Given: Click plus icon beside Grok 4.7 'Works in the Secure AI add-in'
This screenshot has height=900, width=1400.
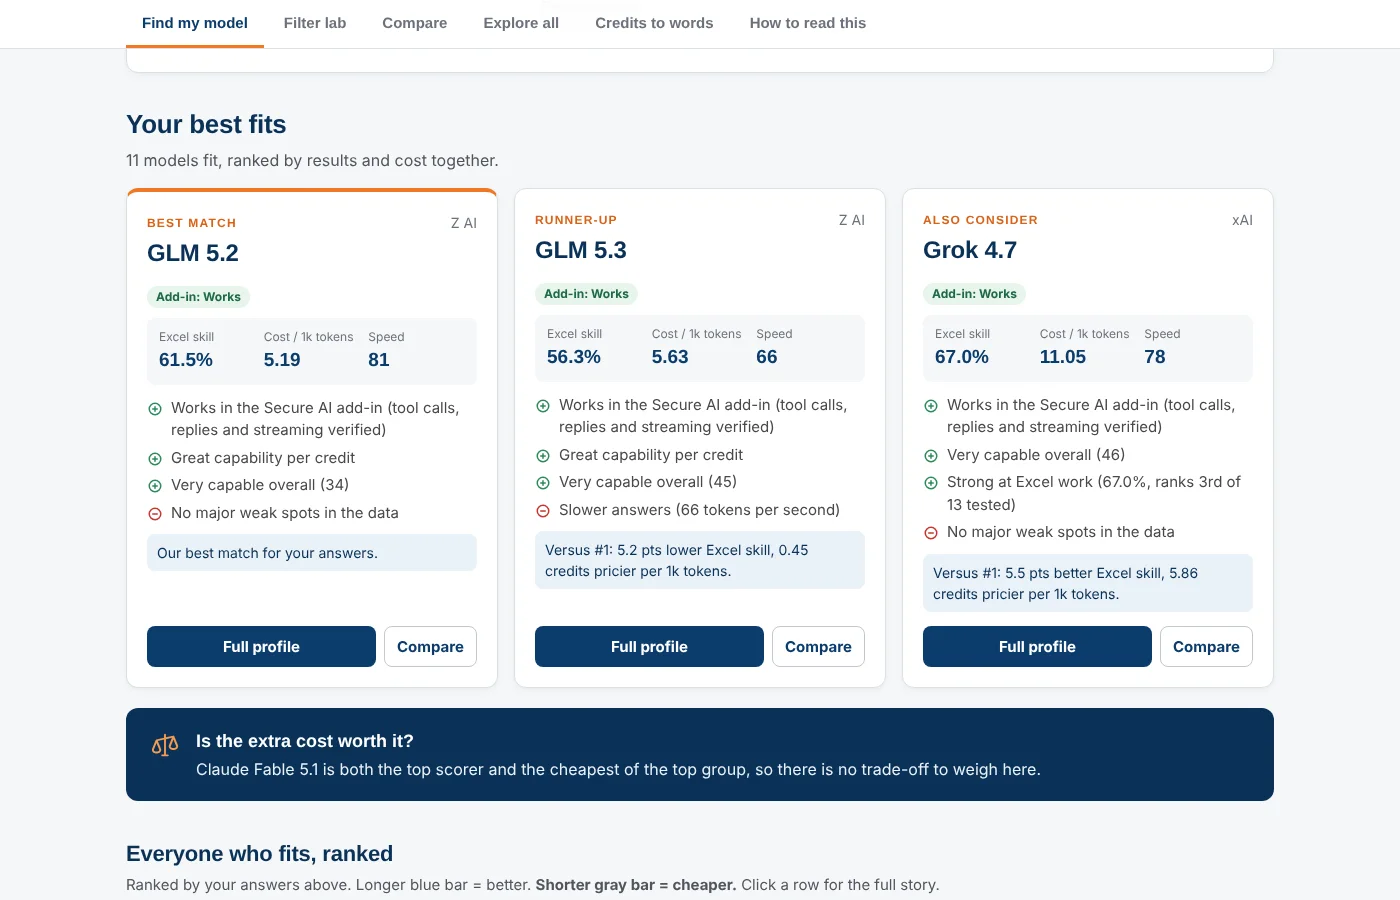Looking at the screenshot, I should coord(931,406).
